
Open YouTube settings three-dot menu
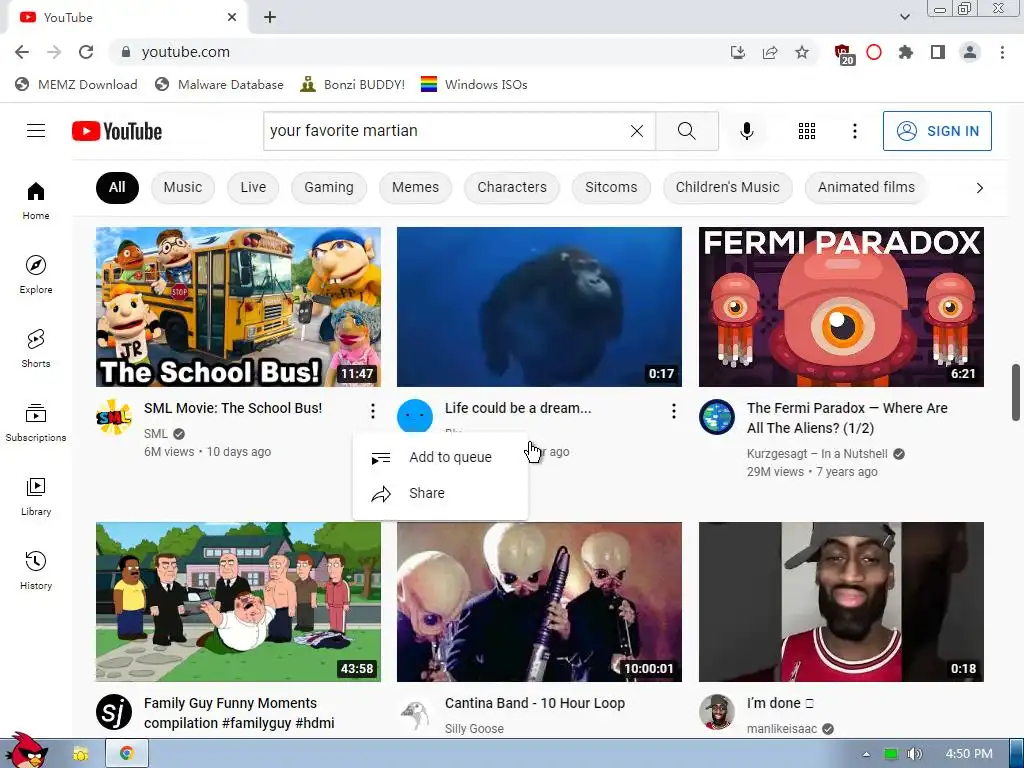[x=854, y=131]
